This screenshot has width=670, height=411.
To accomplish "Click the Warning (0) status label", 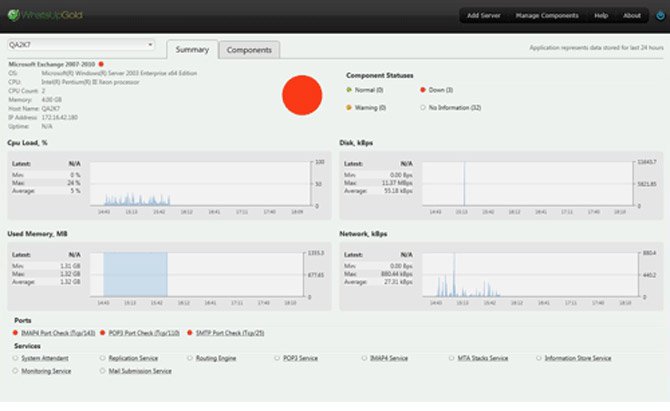I will coord(370,108).
